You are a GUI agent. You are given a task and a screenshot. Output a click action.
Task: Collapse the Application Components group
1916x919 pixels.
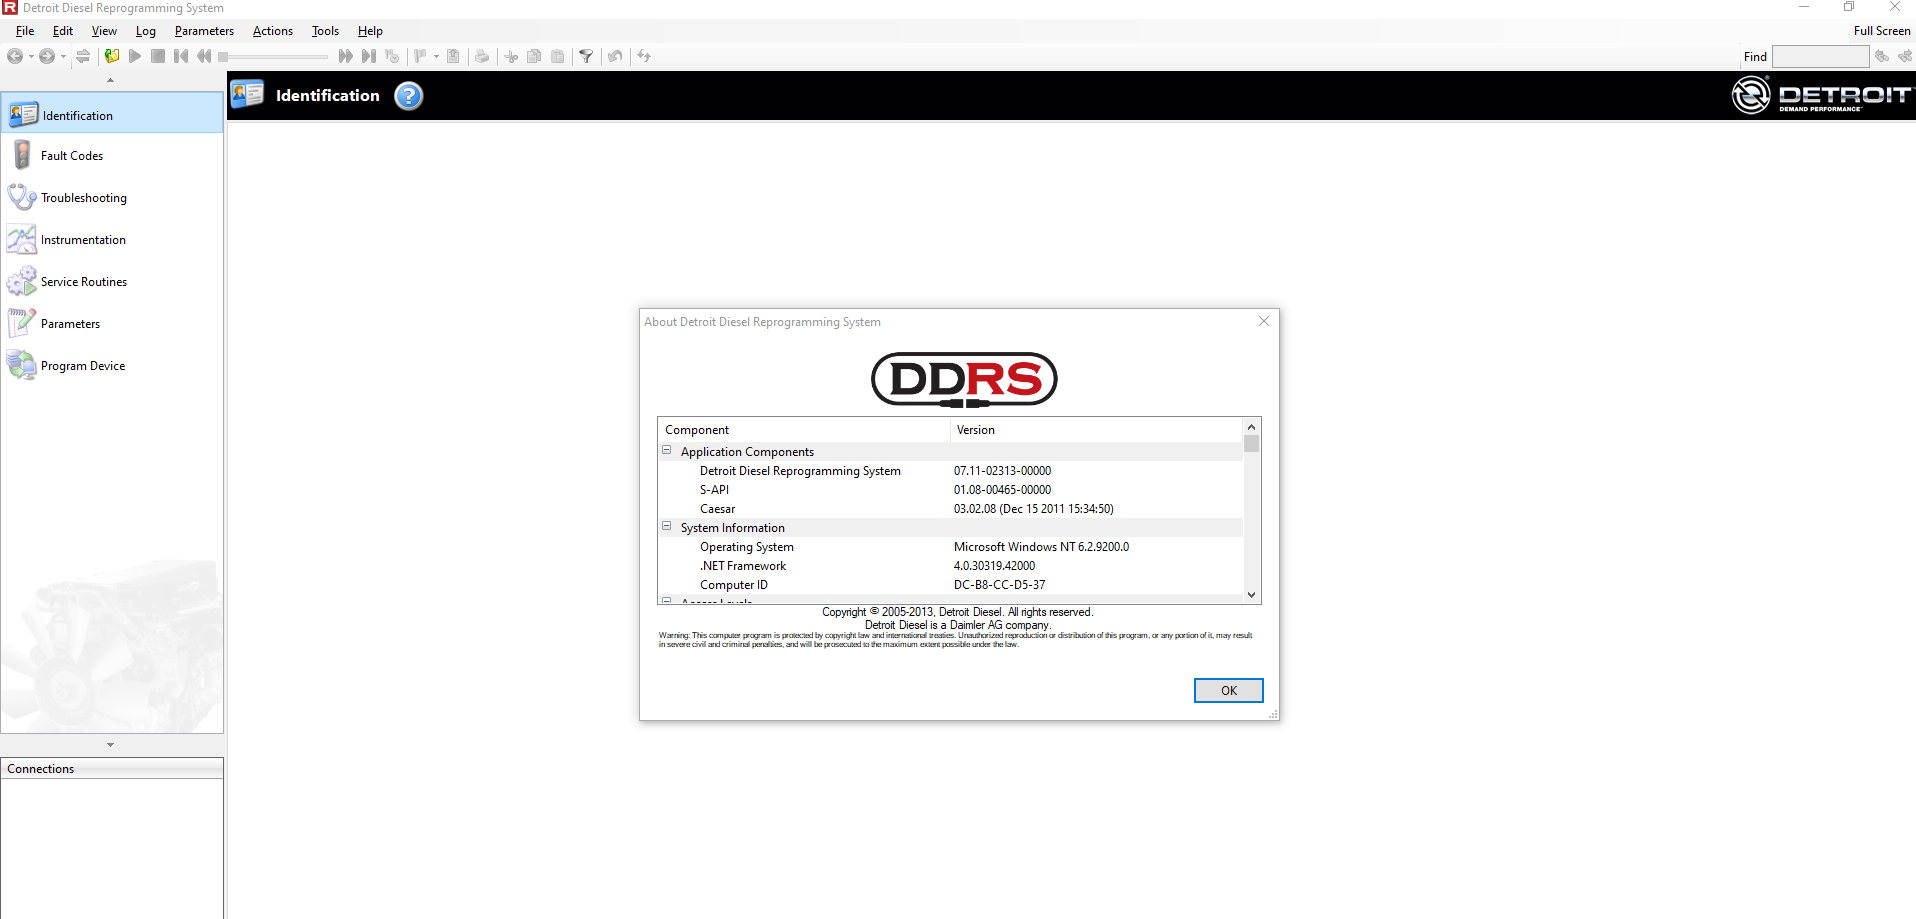(x=667, y=451)
